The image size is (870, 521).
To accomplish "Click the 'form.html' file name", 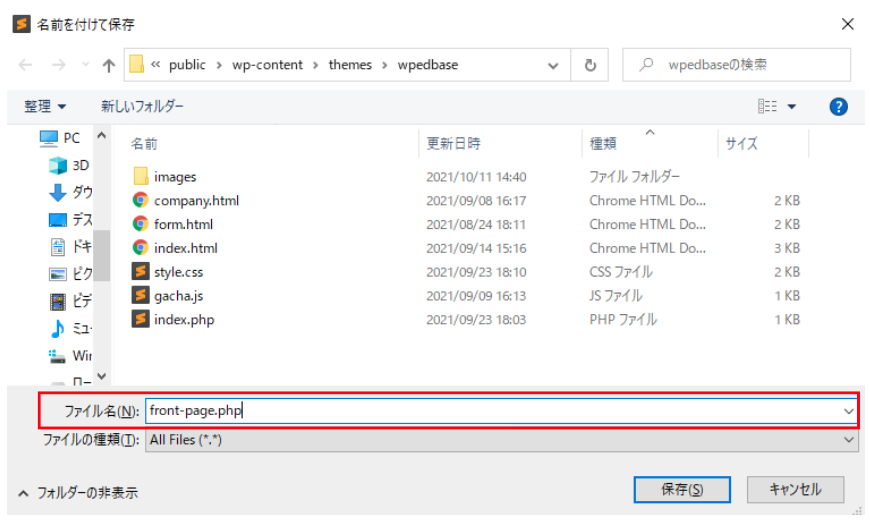I will [x=183, y=224].
